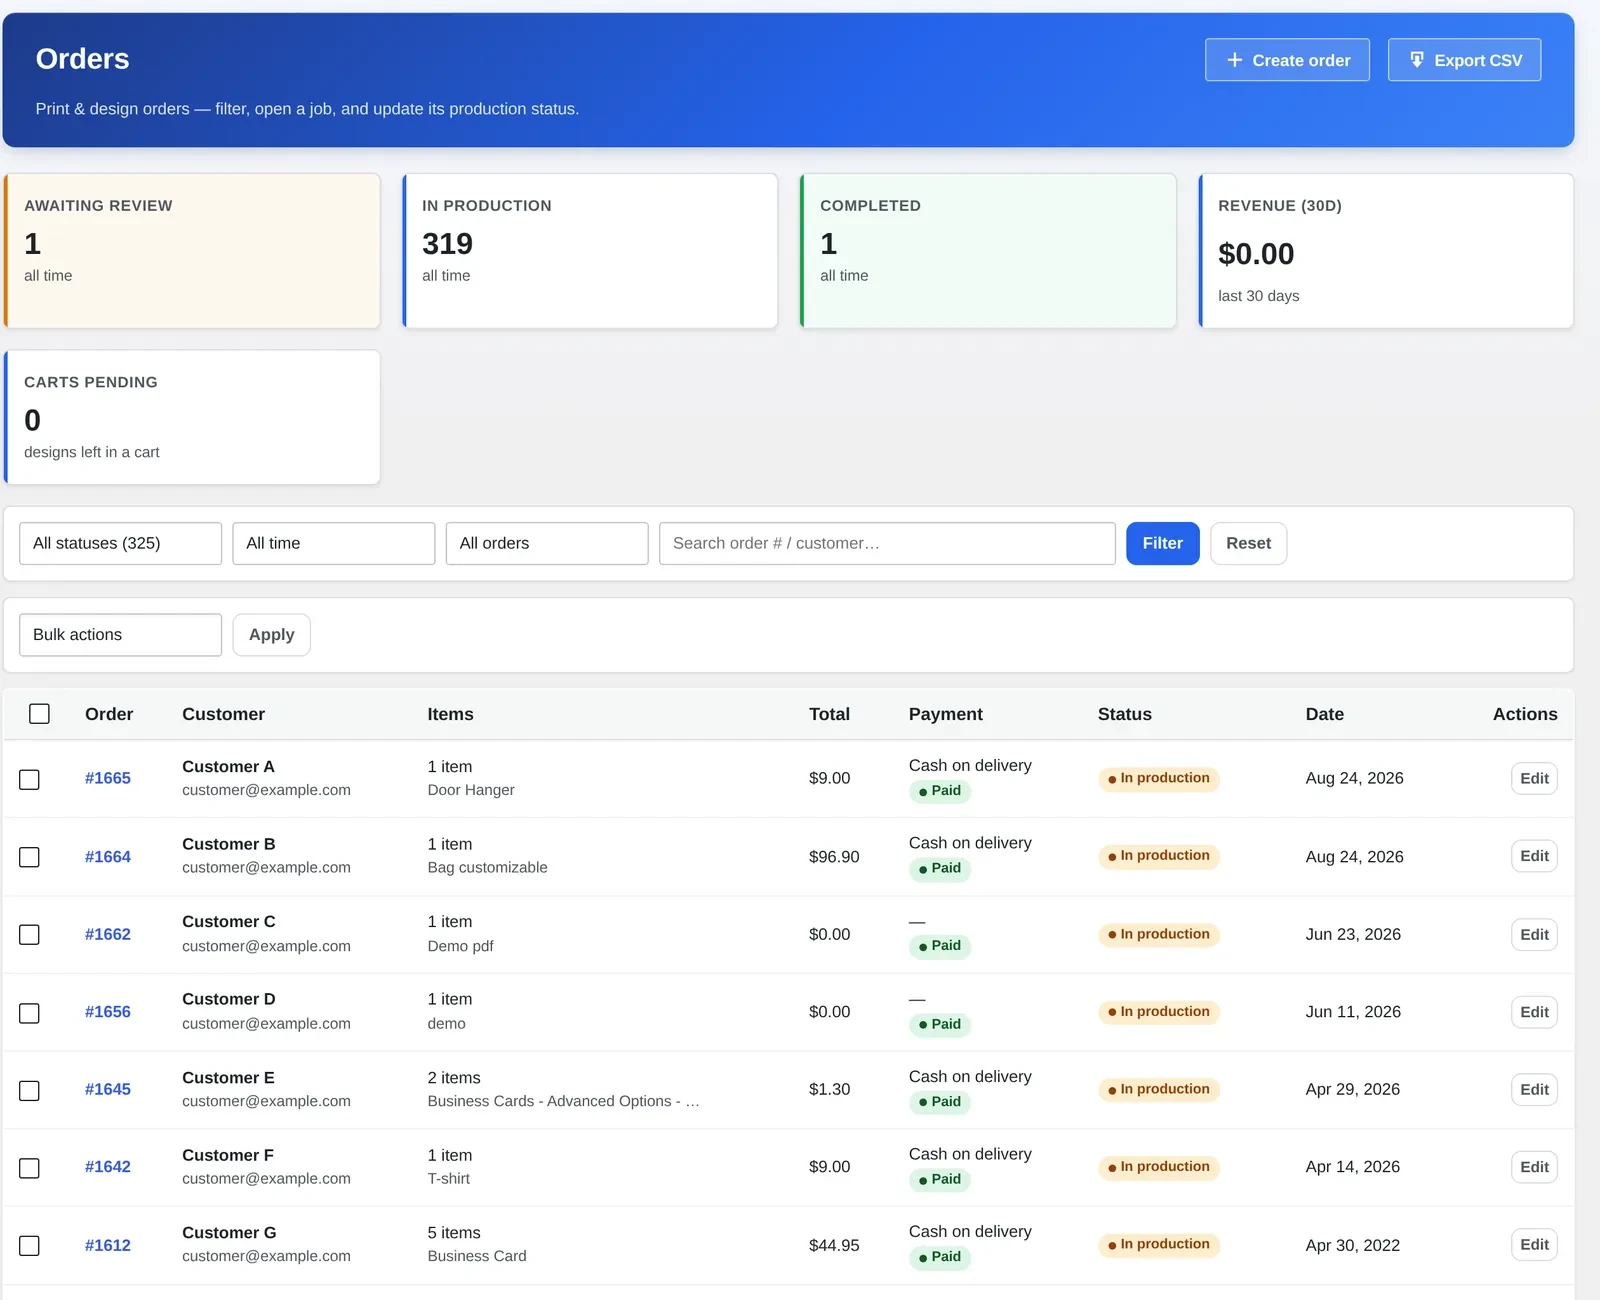Viewport: 1600px width, 1300px height.
Task: Open the All statuses (325) dropdown
Action: (x=120, y=543)
